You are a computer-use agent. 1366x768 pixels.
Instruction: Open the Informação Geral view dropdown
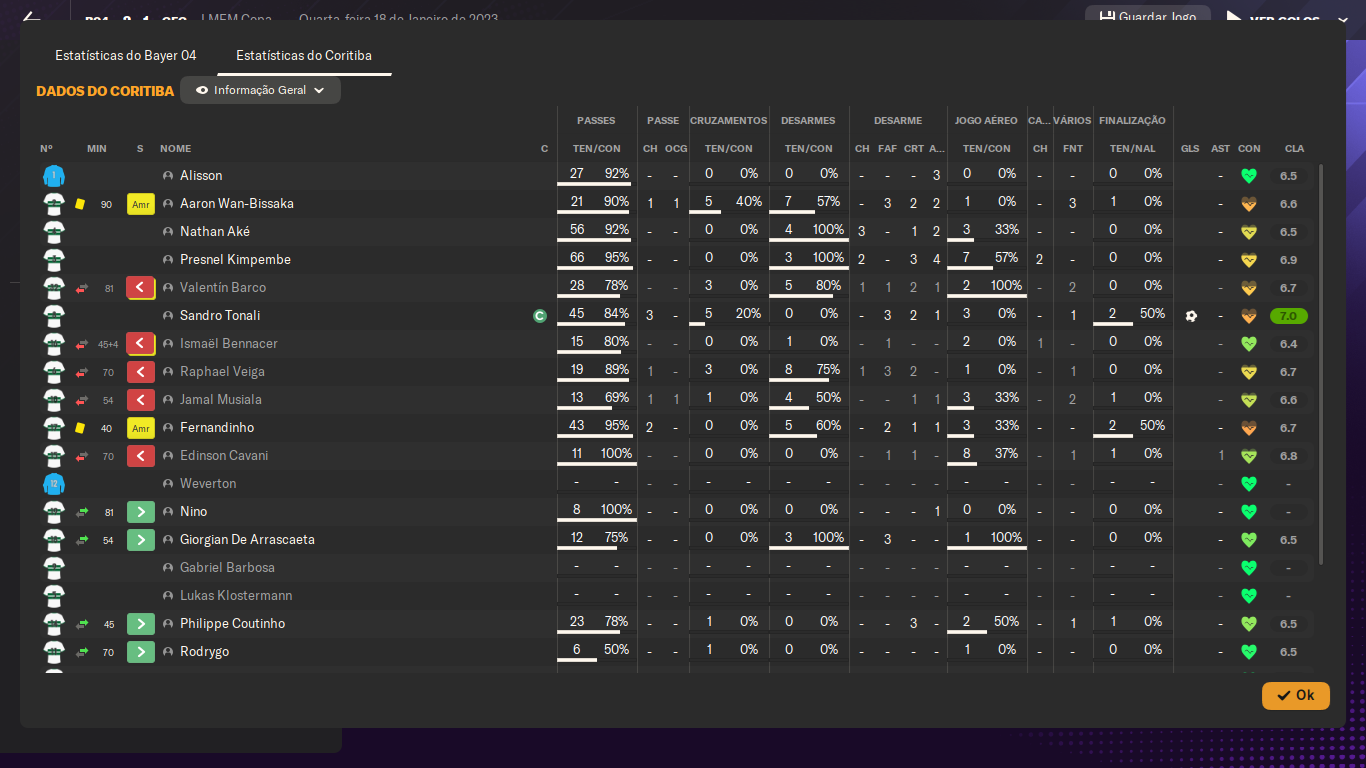pyautogui.click(x=260, y=90)
